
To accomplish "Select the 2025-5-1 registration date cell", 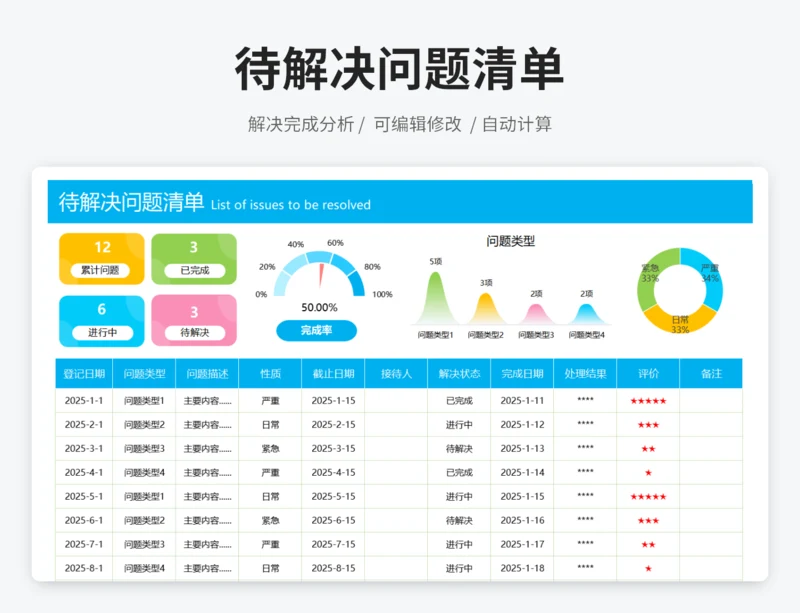I will tap(84, 497).
